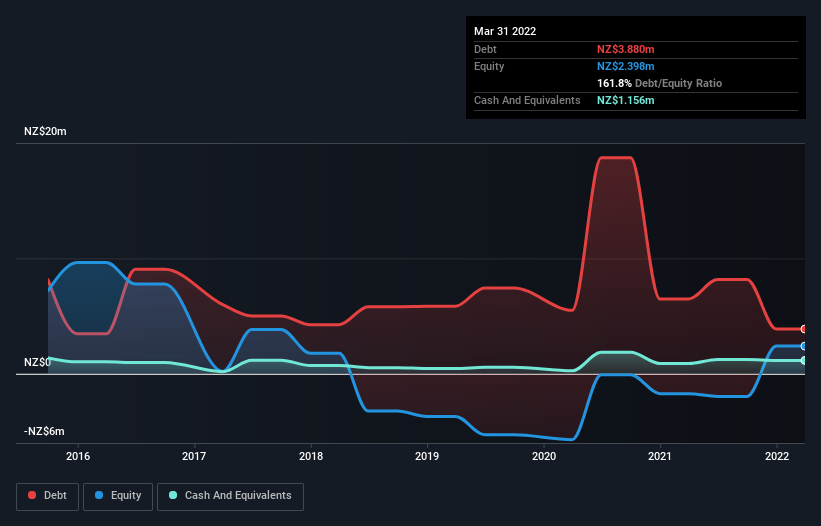
Task: Click the Cash And Equivalents tooltip label
Action: pos(527,100)
